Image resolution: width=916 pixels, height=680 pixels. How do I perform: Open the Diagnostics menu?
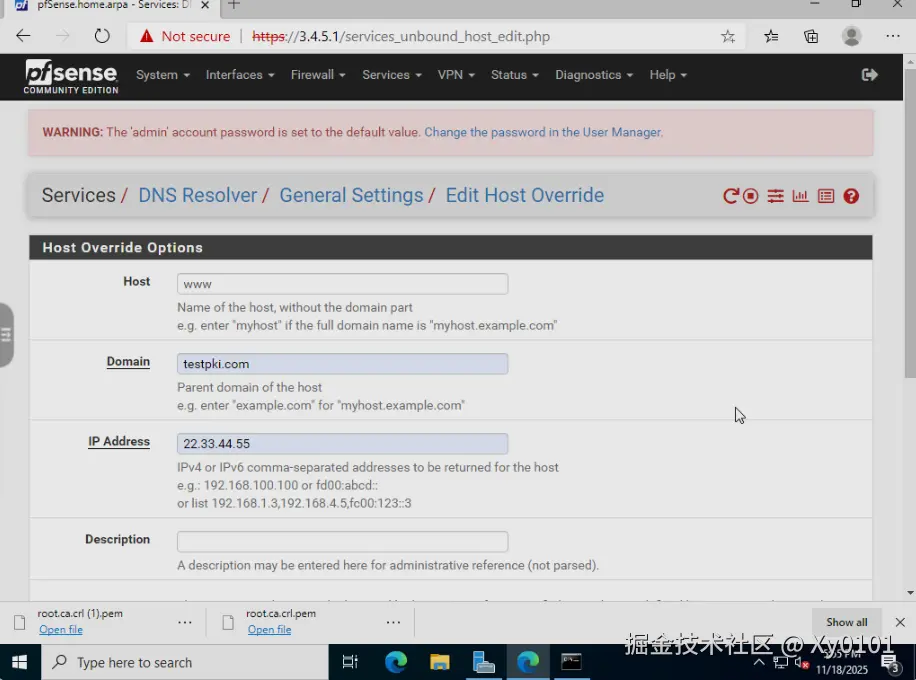pyautogui.click(x=594, y=75)
